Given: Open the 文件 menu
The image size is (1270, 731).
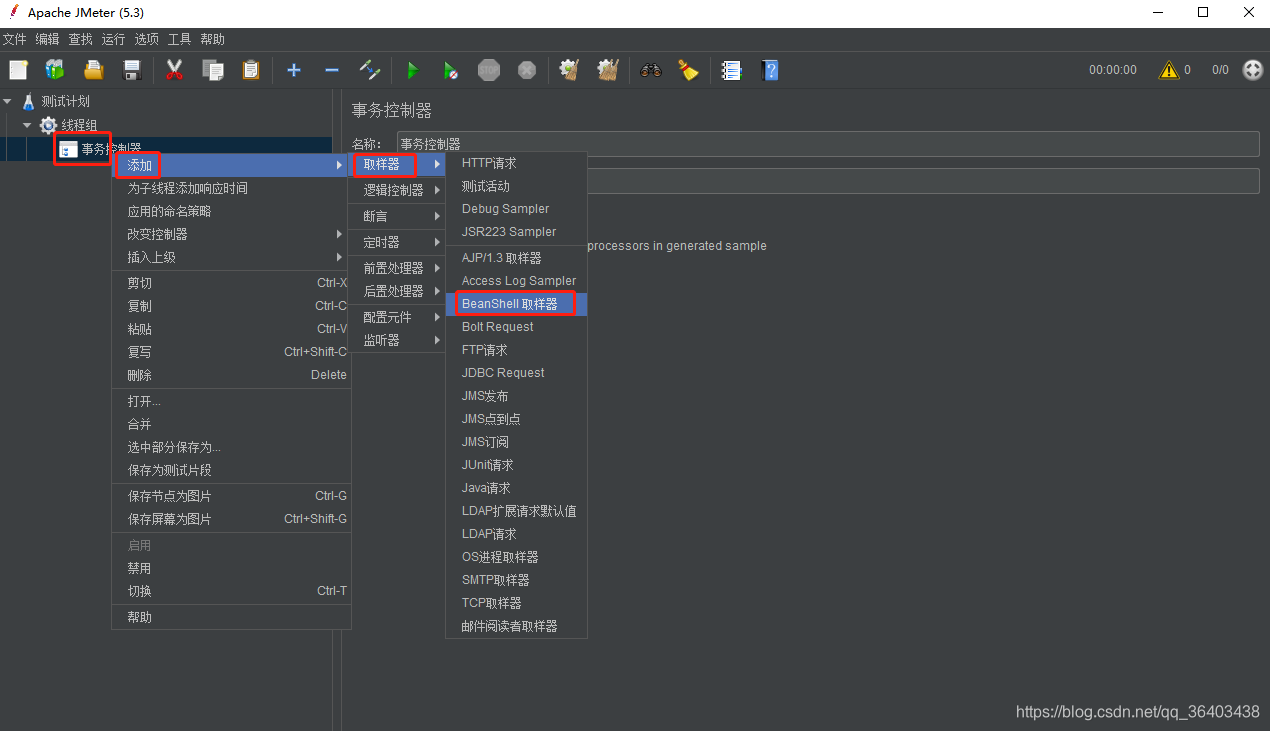Looking at the screenshot, I should pyautogui.click(x=14, y=39).
